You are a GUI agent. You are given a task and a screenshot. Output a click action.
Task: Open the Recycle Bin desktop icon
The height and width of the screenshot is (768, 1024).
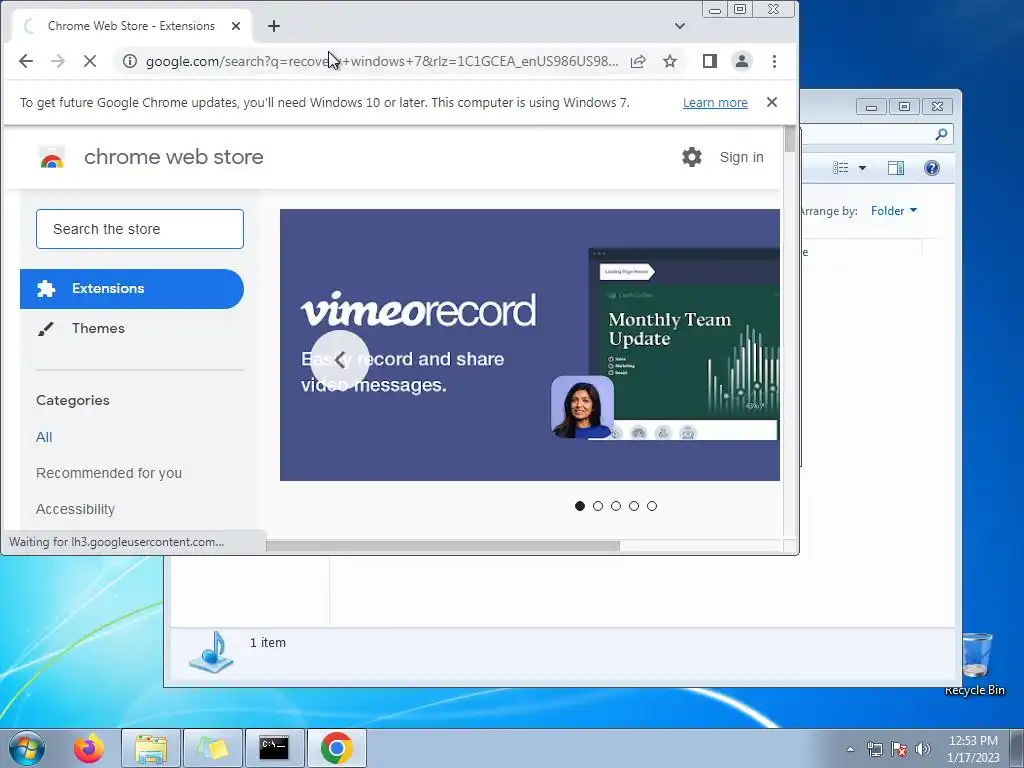pyautogui.click(x=976, y=664)
